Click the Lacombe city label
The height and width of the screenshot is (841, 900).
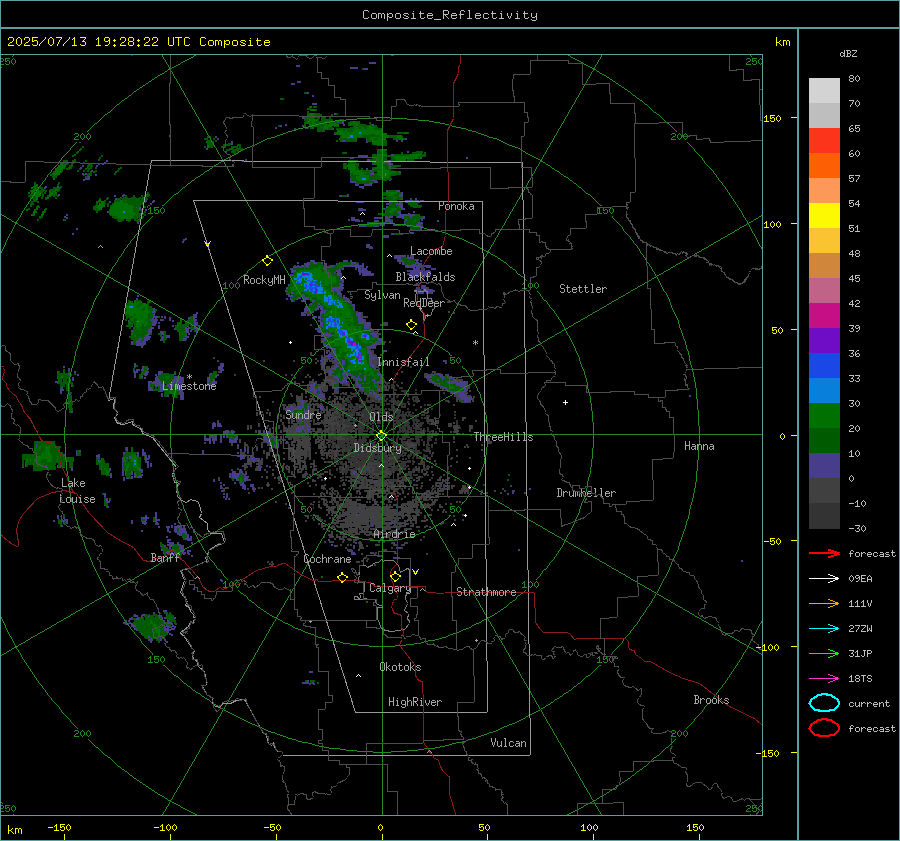pyautogui.click(x=431, y=251)
